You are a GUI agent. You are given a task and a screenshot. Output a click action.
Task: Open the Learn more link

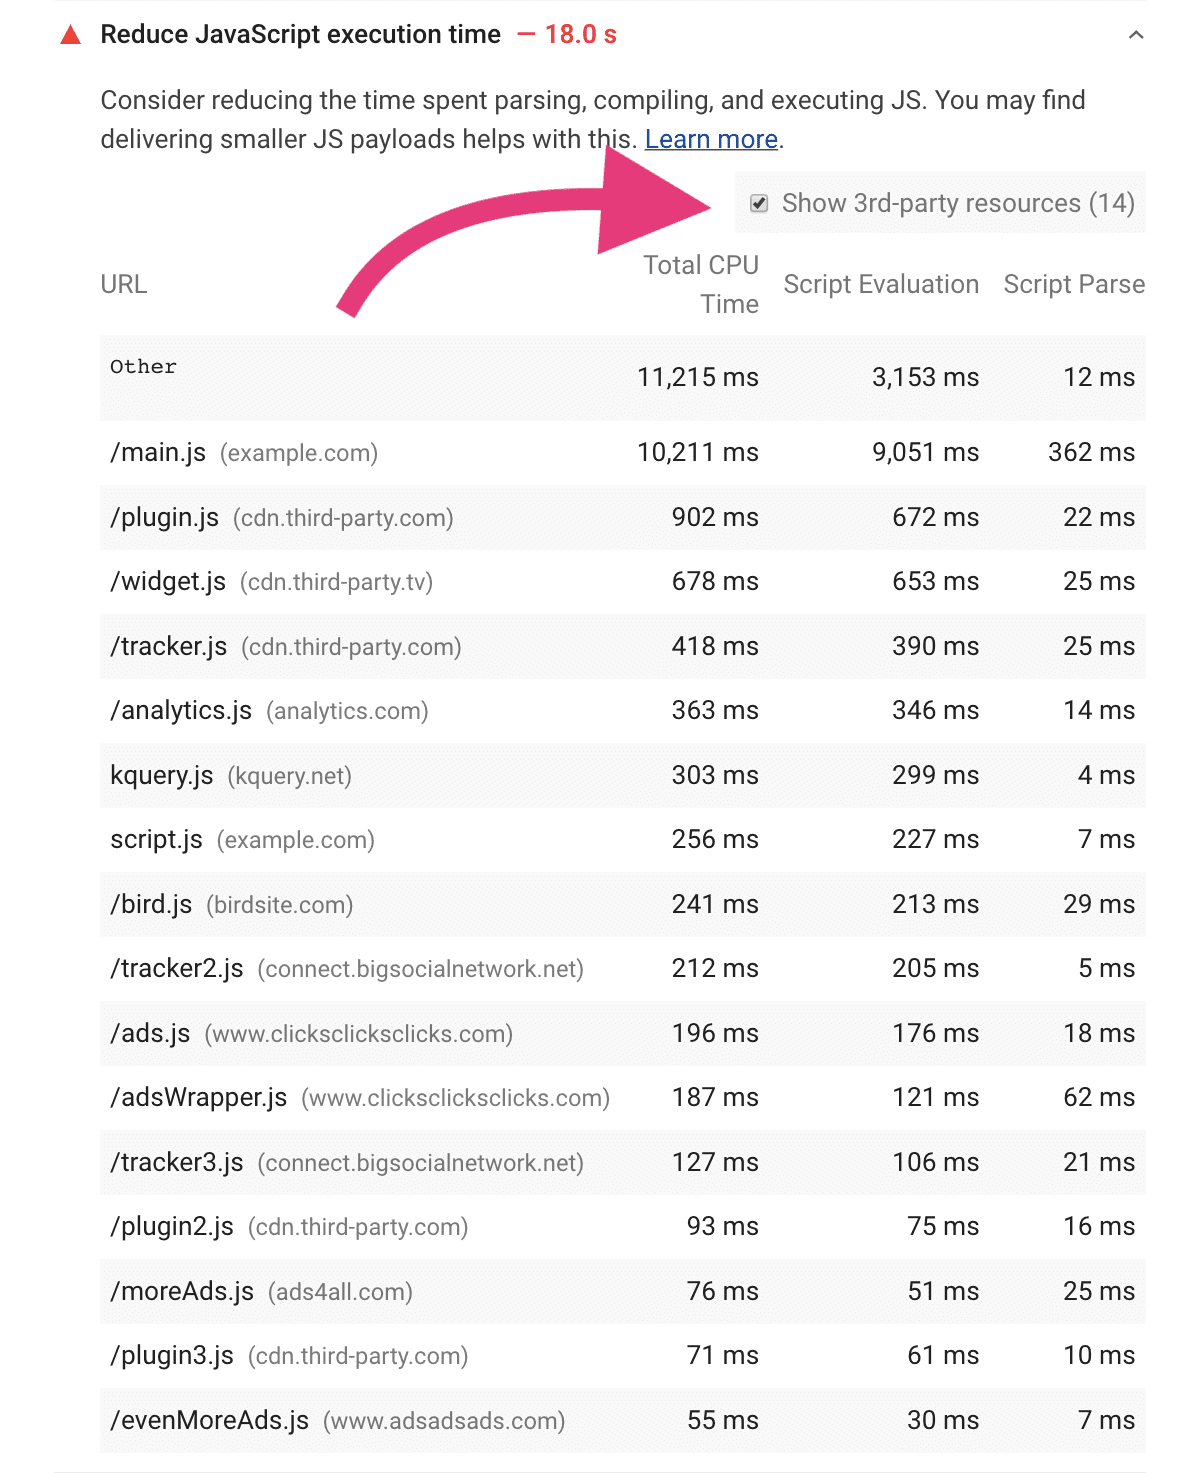click(x=711, y=139)
